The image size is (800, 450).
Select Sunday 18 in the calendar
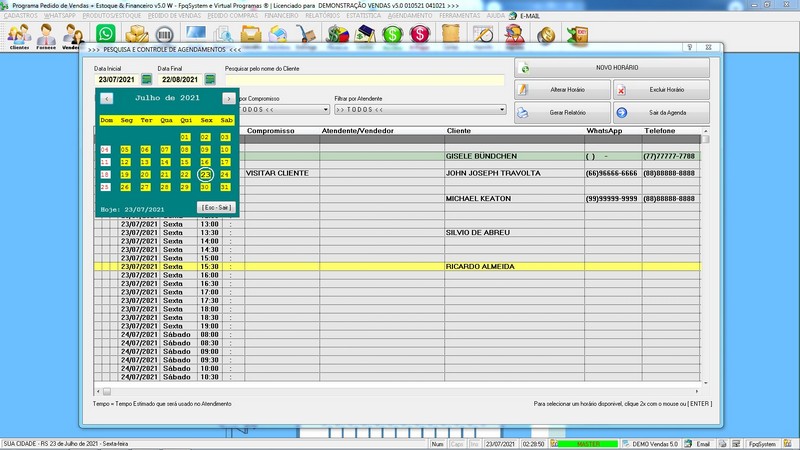coord(105,174)
